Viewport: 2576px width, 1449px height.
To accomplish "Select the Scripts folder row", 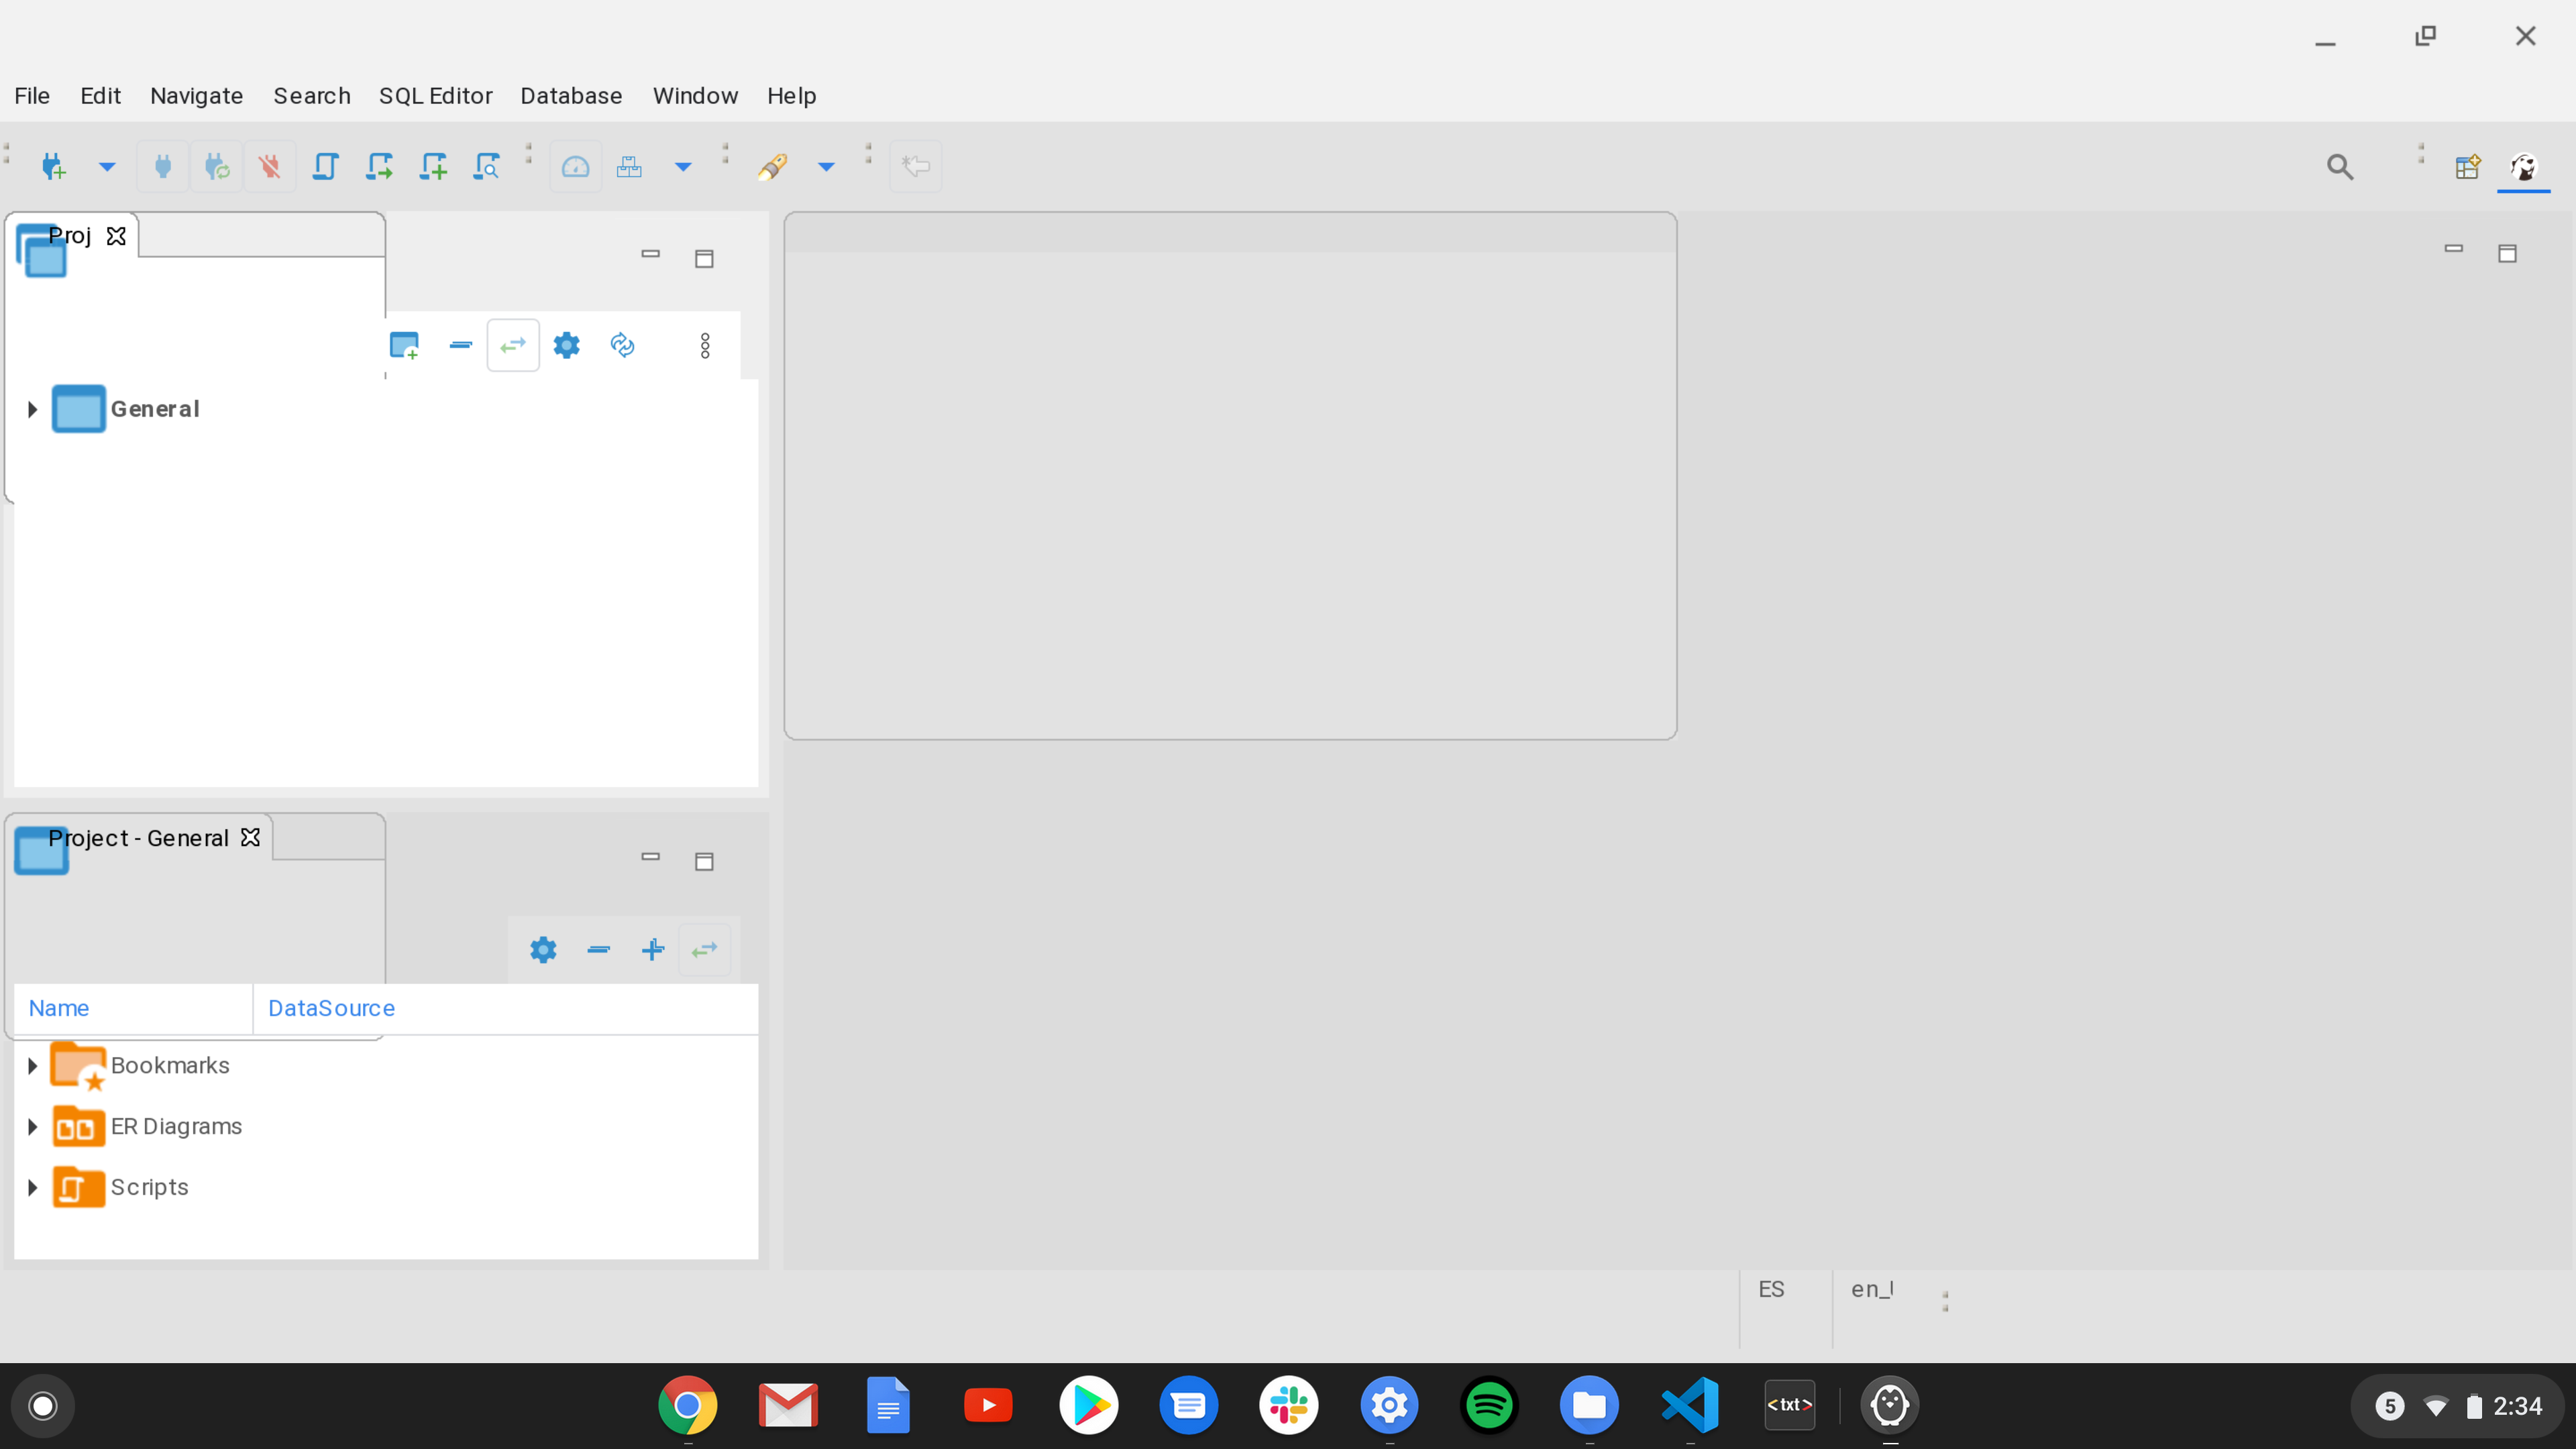I will coord(386,1188).
